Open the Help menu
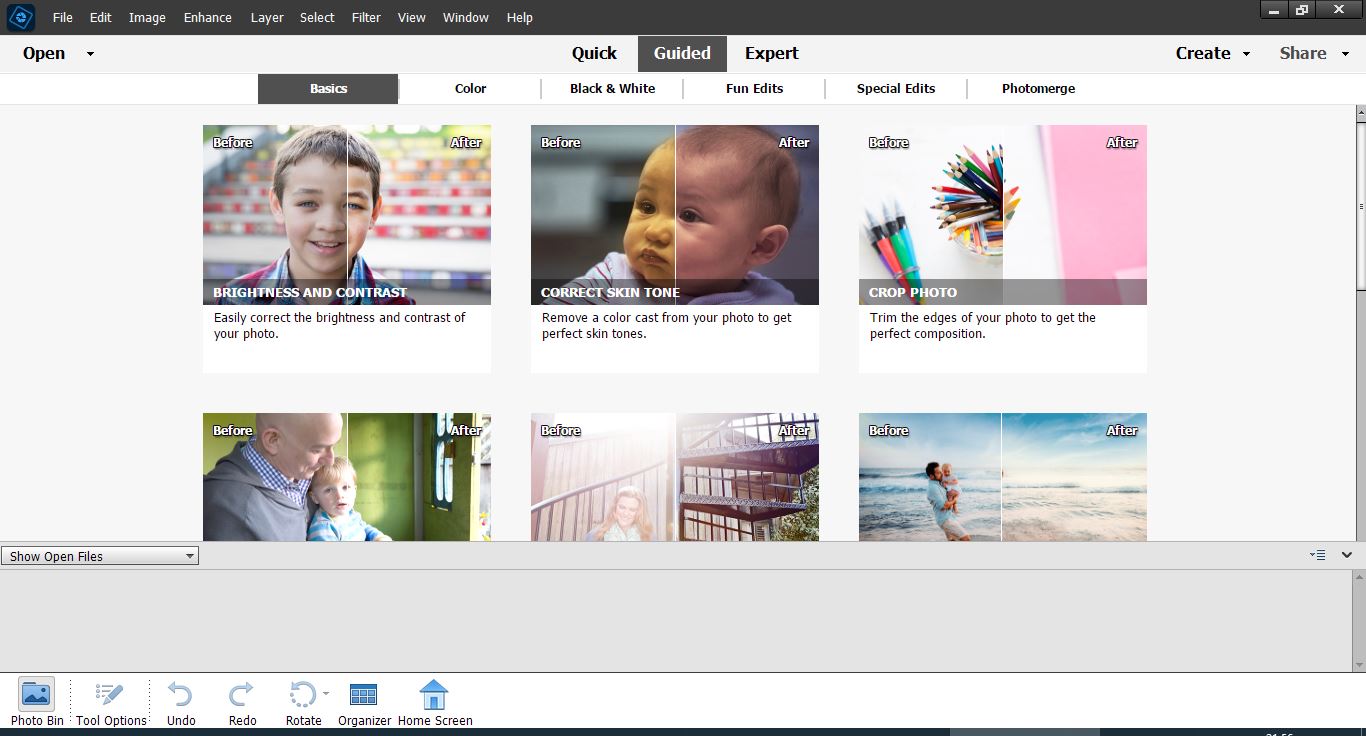The height and width of the screenshot is (736, 1366). [519, 17]
